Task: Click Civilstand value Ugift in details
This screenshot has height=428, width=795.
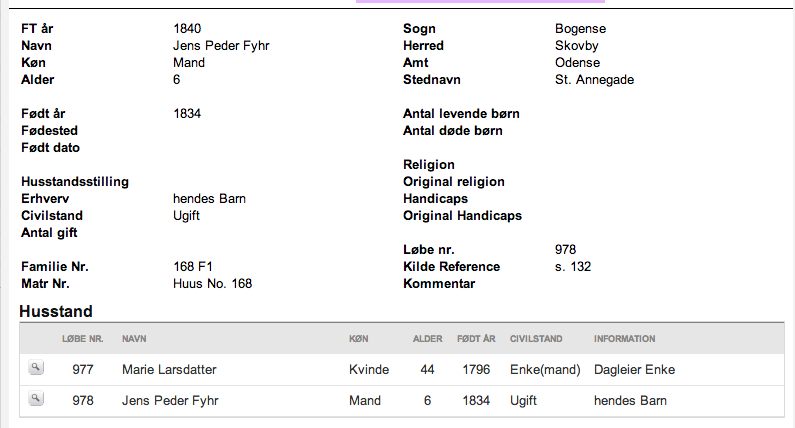Action: pyautogui.click(x=186, y=216)
